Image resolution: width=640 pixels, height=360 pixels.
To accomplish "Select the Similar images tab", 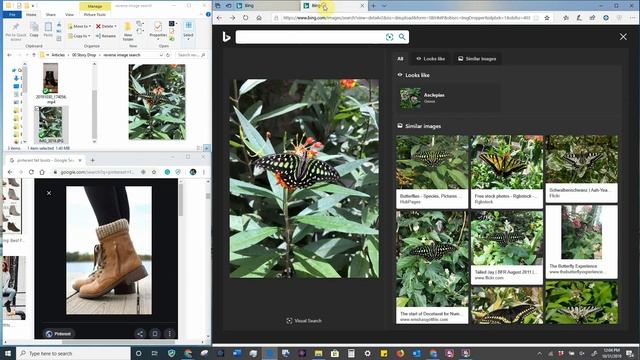I will (x=477, y=59).
